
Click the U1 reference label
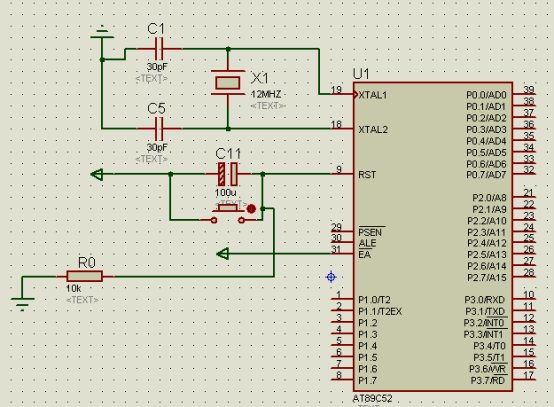pyautogui.click(x=361, y=74)
